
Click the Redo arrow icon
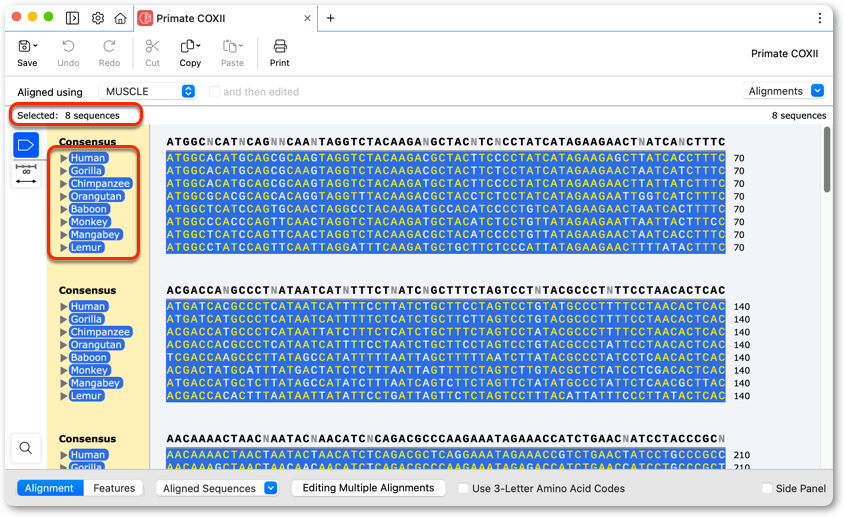tap(109, 46)
